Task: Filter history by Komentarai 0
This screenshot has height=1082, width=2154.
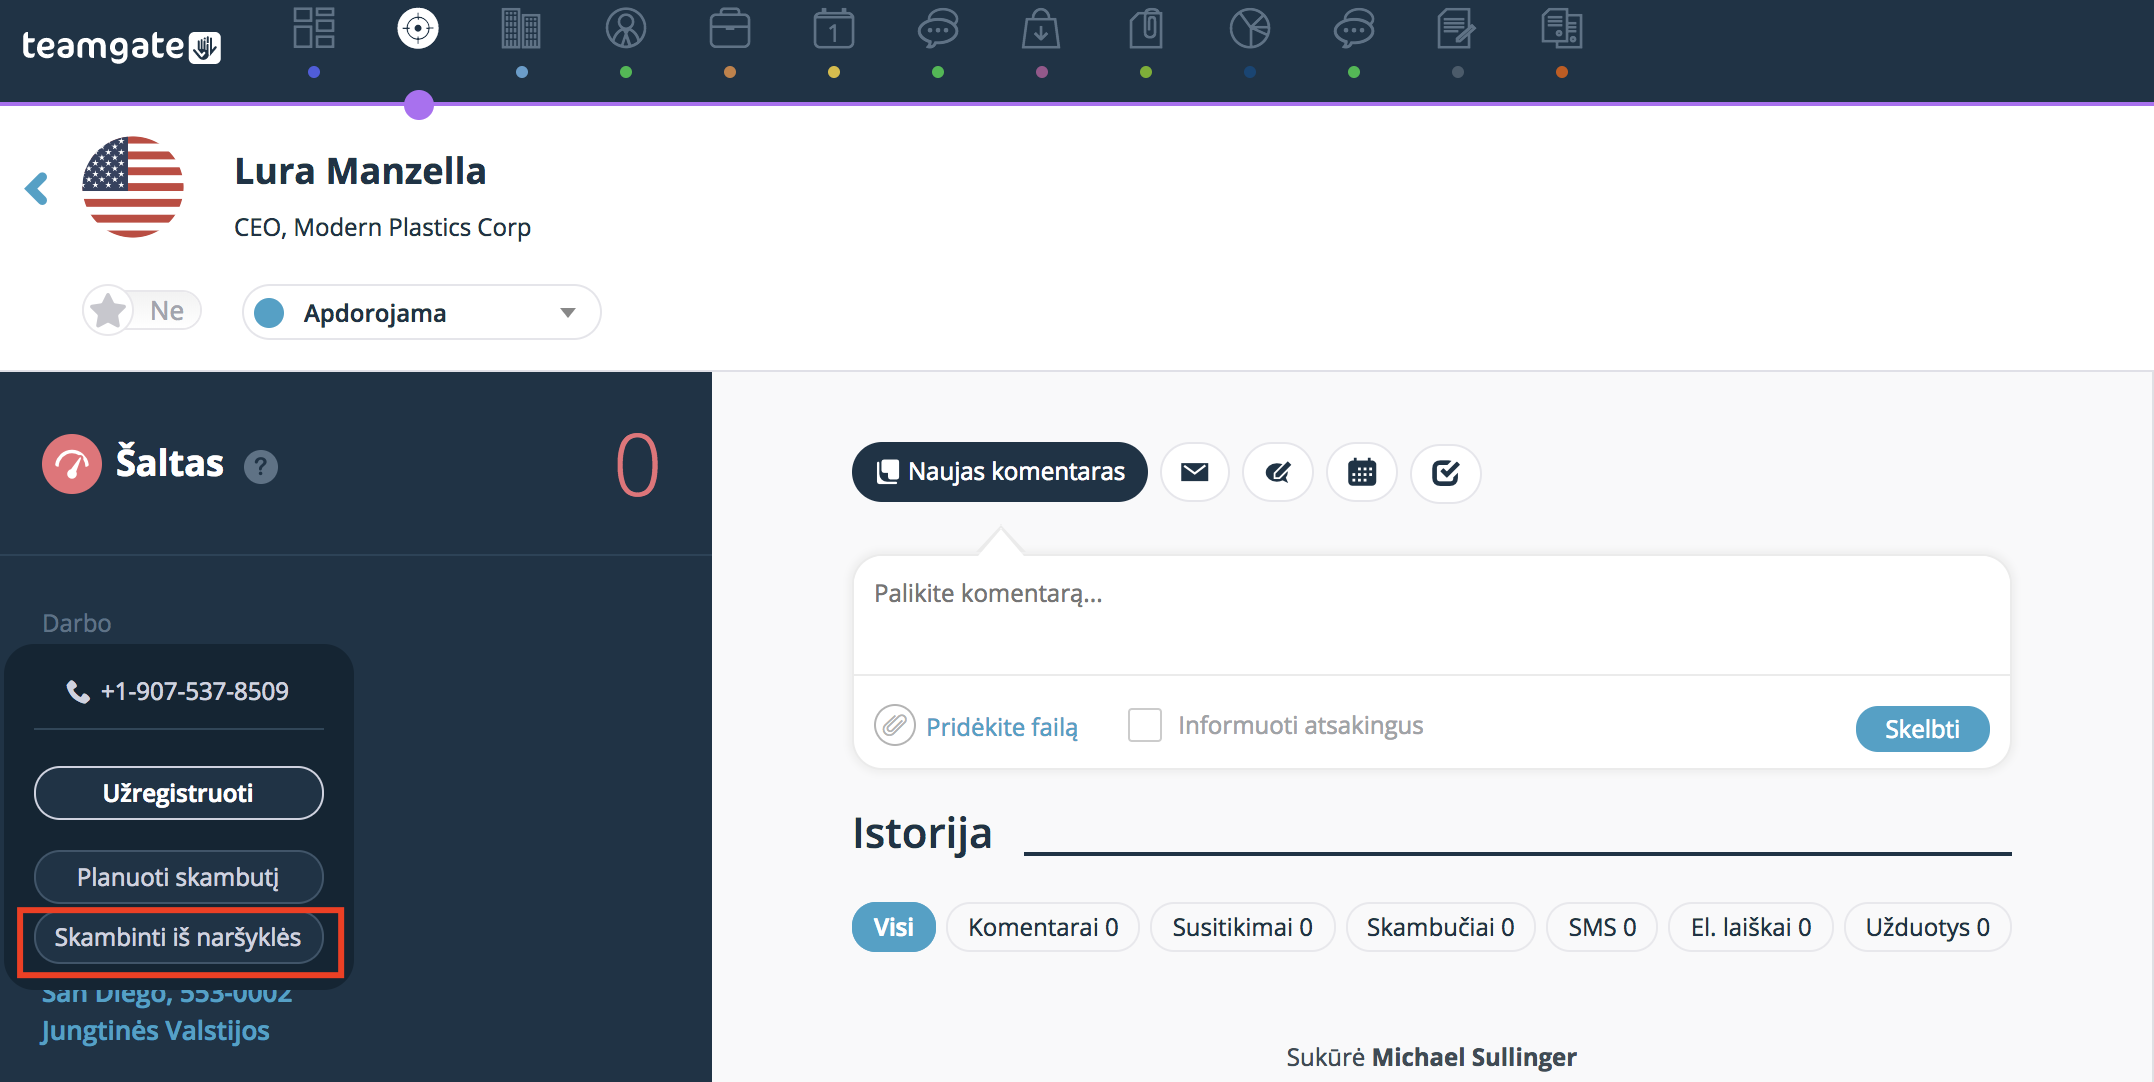Action: (x=1043, y=927)
